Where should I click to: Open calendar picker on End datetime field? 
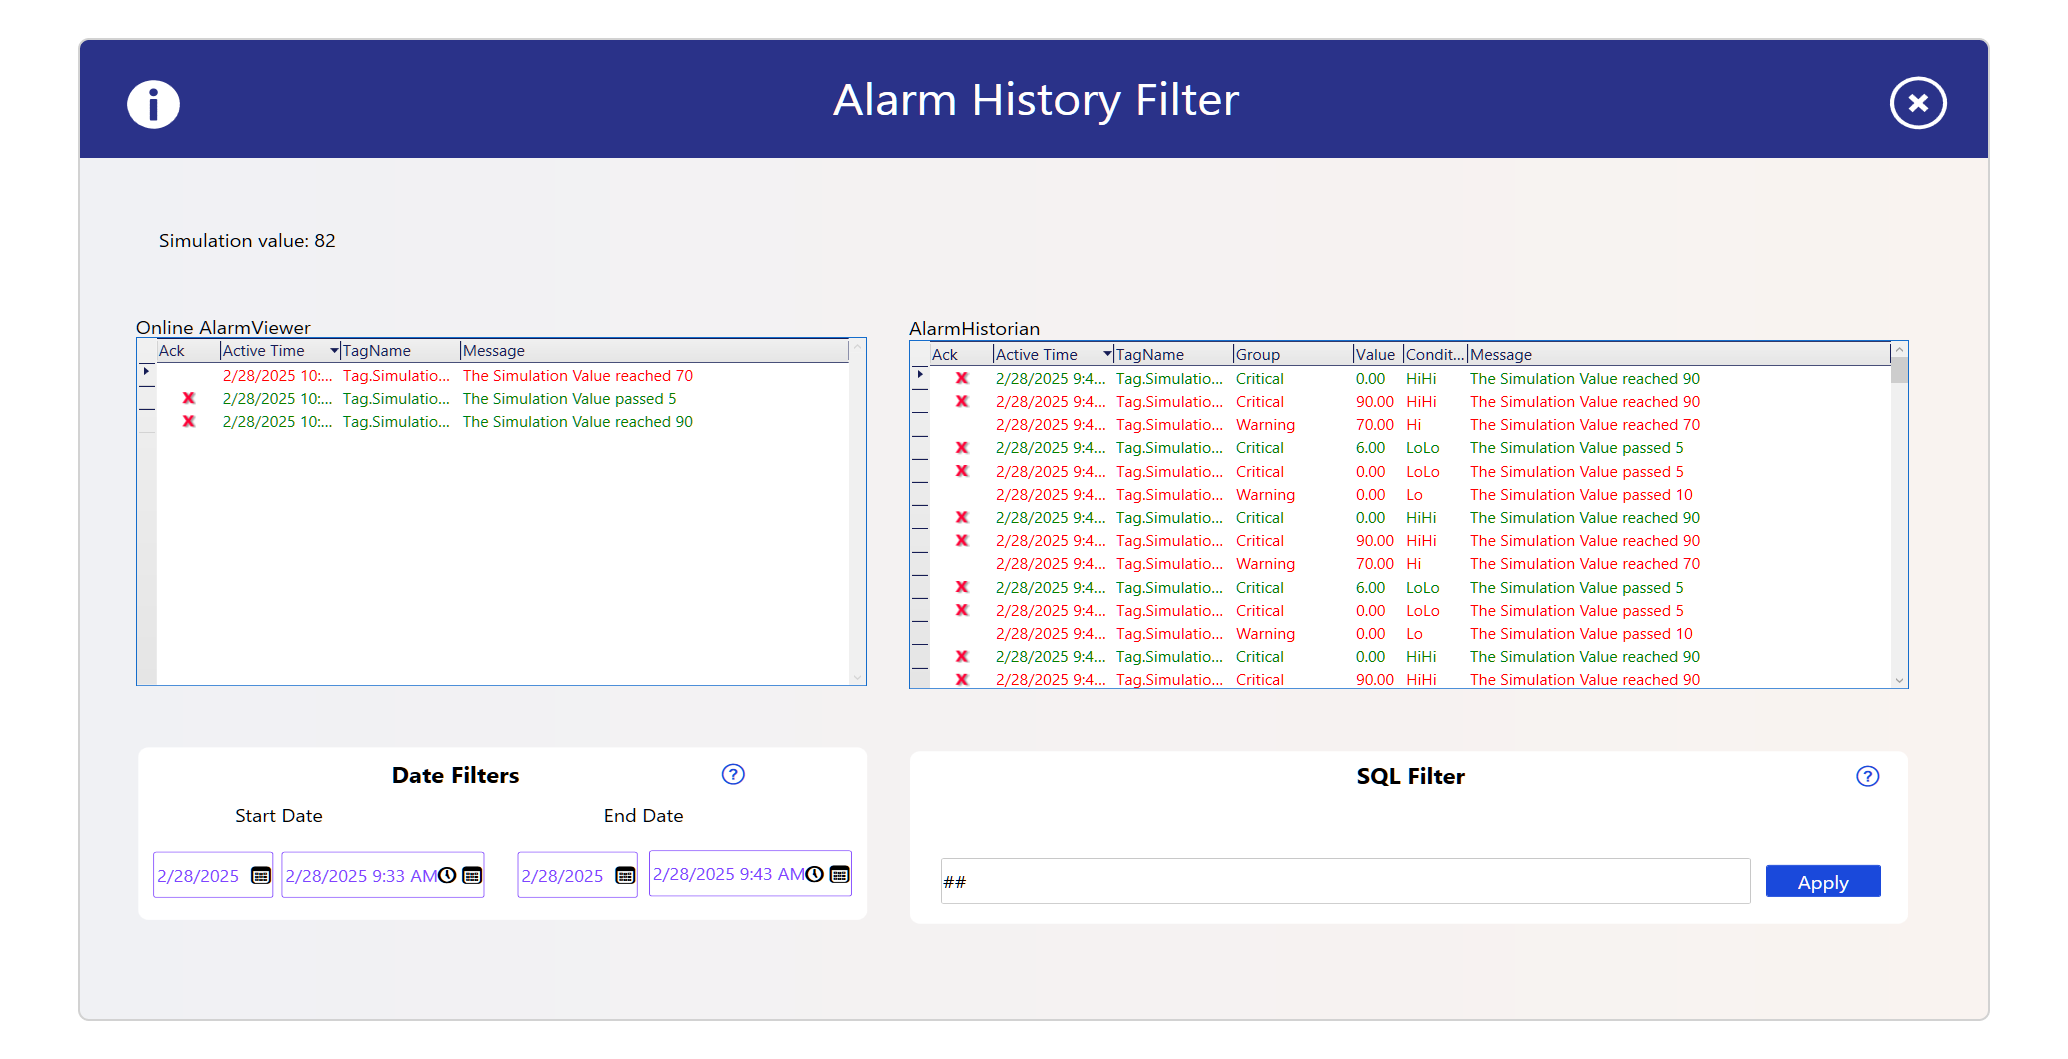pos(840,874)
